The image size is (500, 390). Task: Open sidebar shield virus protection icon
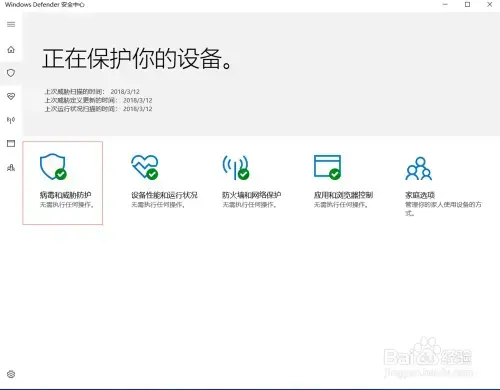click(x=11, y=73)
